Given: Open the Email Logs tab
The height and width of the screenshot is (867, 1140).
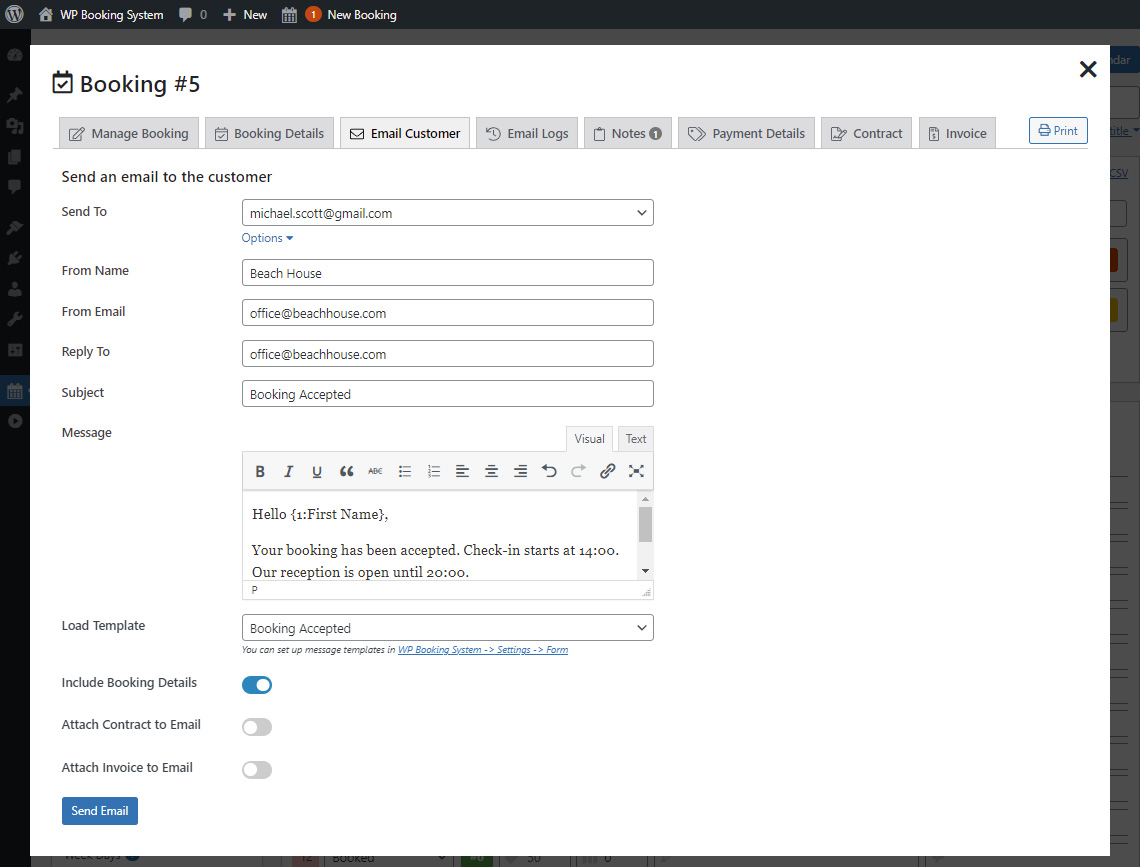Looking at the screenshot, I should 527,133.
